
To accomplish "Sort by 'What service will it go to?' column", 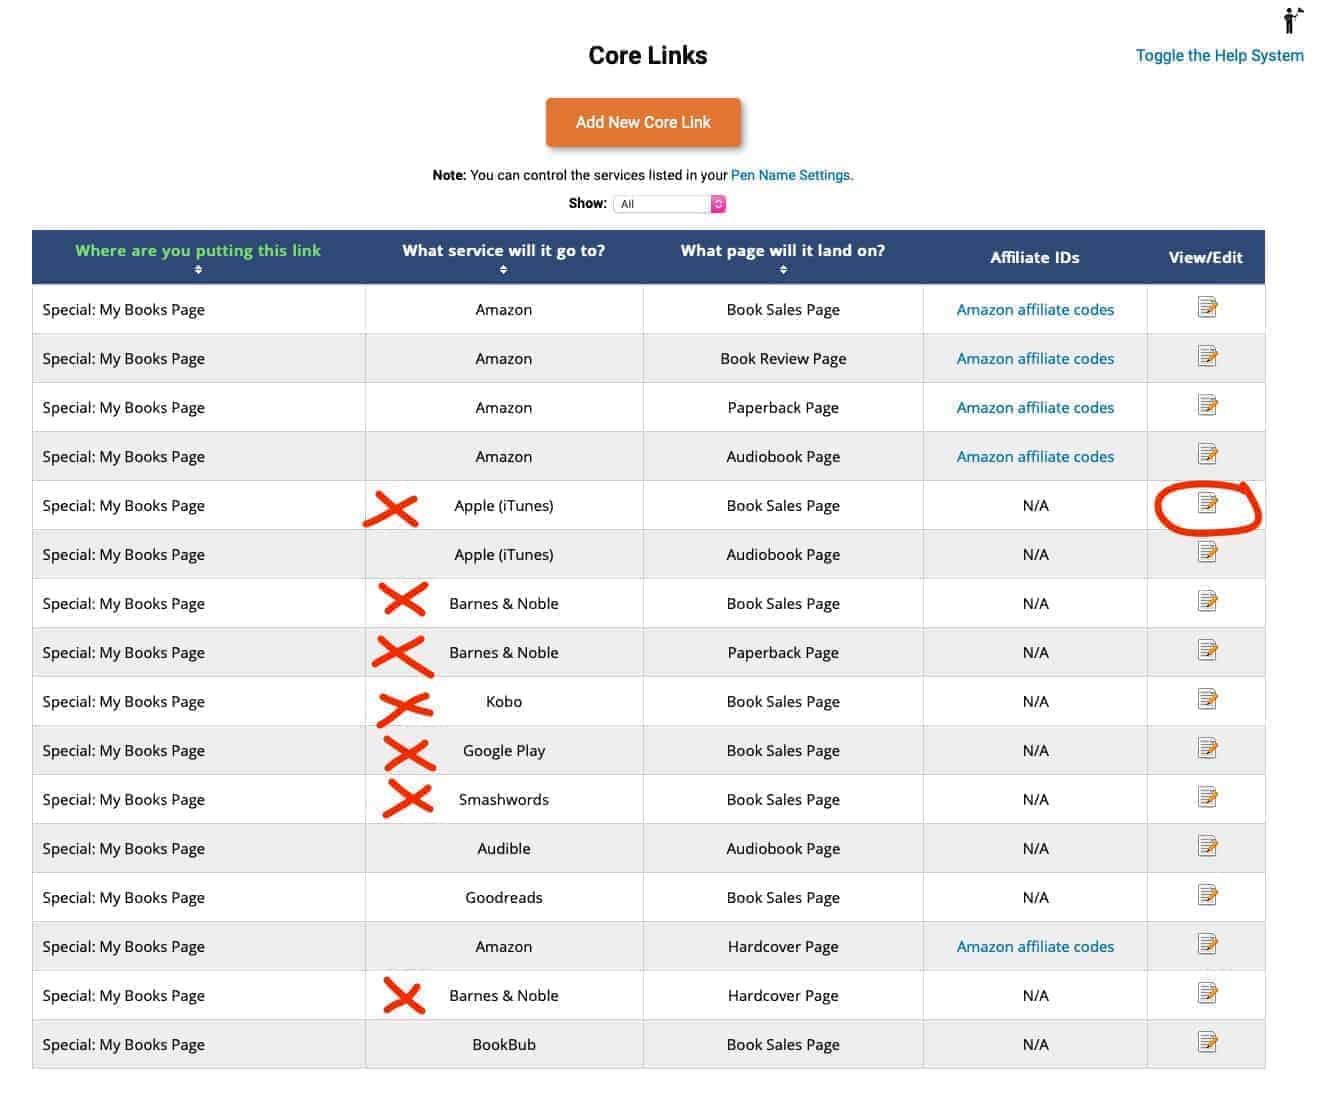I will coord(504,258).
